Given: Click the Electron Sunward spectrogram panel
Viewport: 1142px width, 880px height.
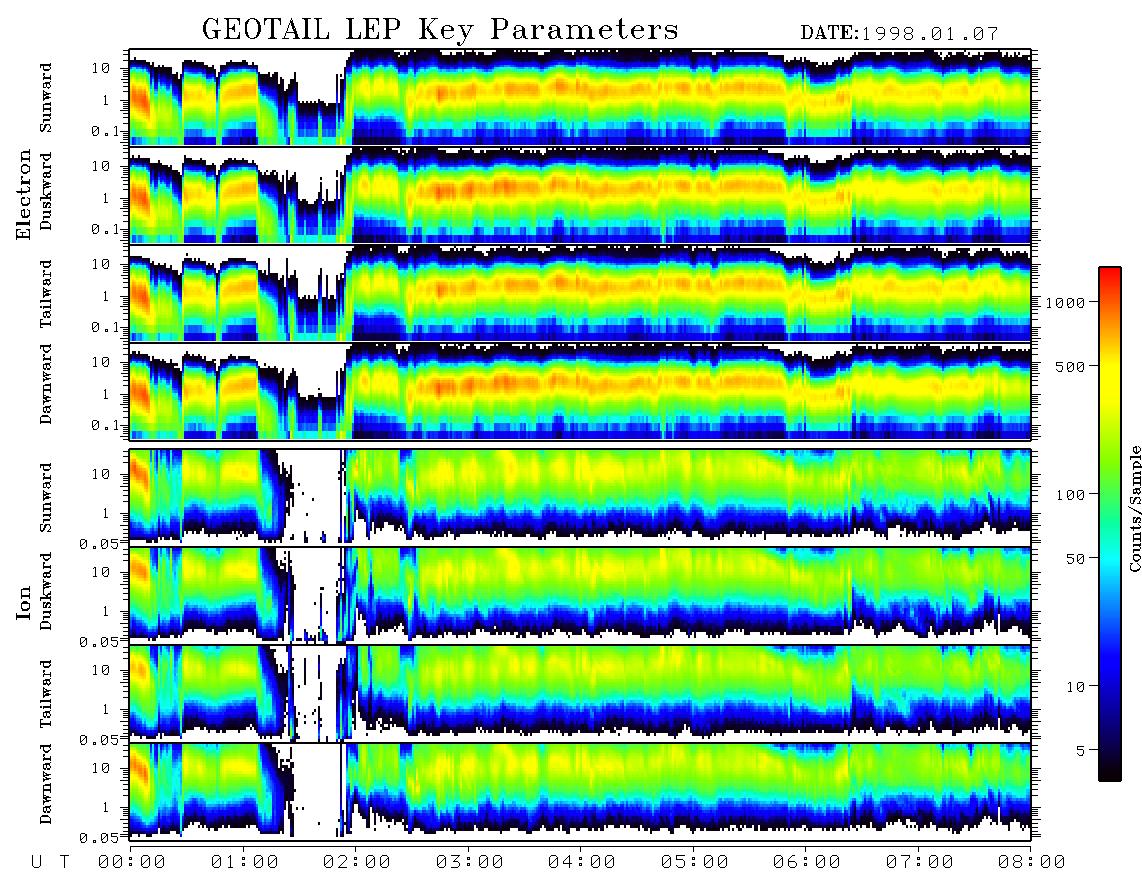Looking at the screenshot, I should pos(580,97).
